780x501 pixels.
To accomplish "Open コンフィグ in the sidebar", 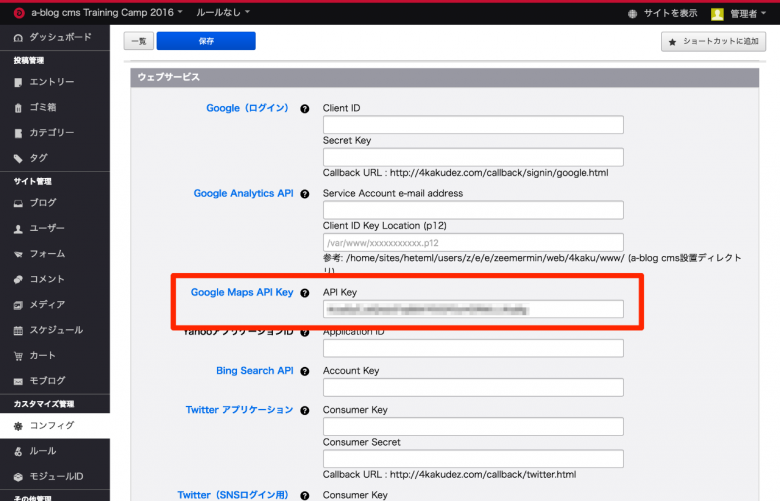I will (52, 426).
